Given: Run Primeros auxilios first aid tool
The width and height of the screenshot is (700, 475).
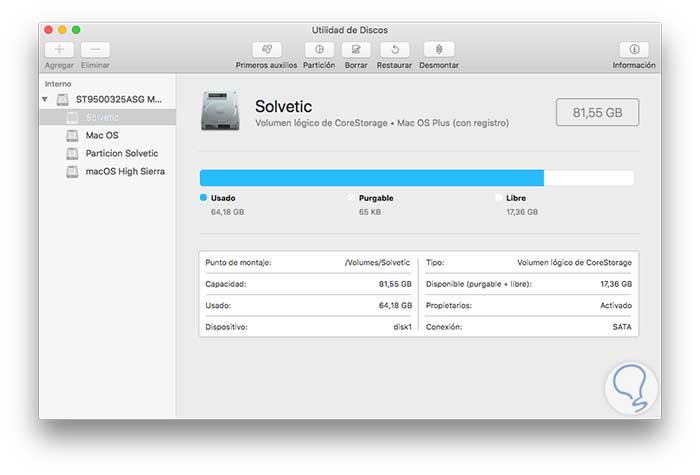Looking at the screenshot, I should [267, 50].
